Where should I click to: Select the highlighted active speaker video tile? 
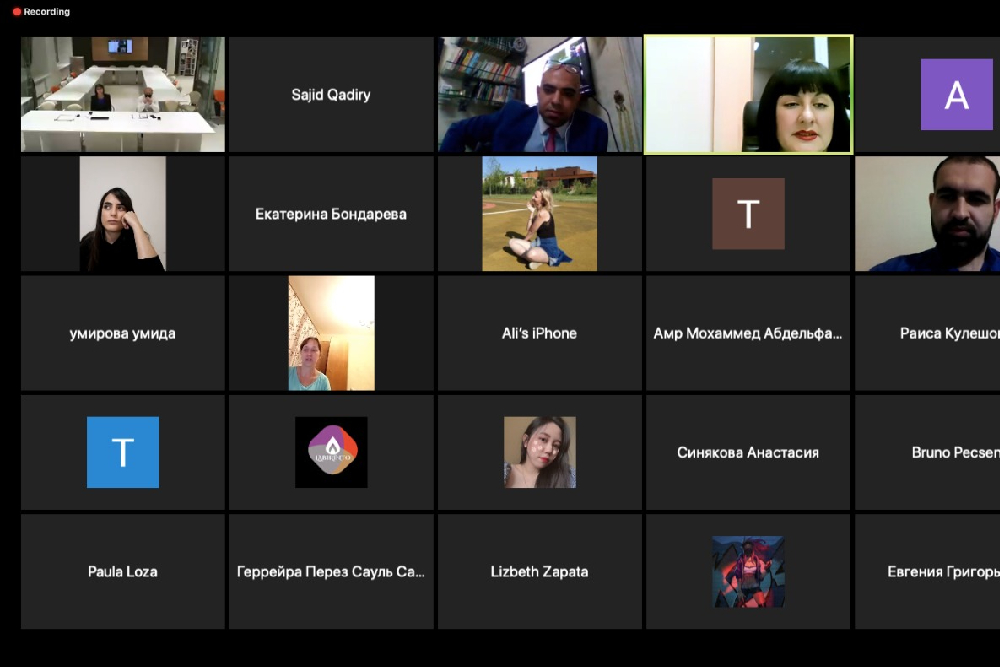[748, 94]
